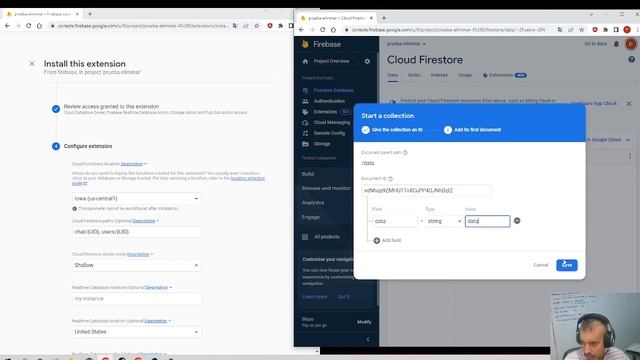Reload the left browser window page
Screen dimensions: 640x360
click(x=28, y=26)
